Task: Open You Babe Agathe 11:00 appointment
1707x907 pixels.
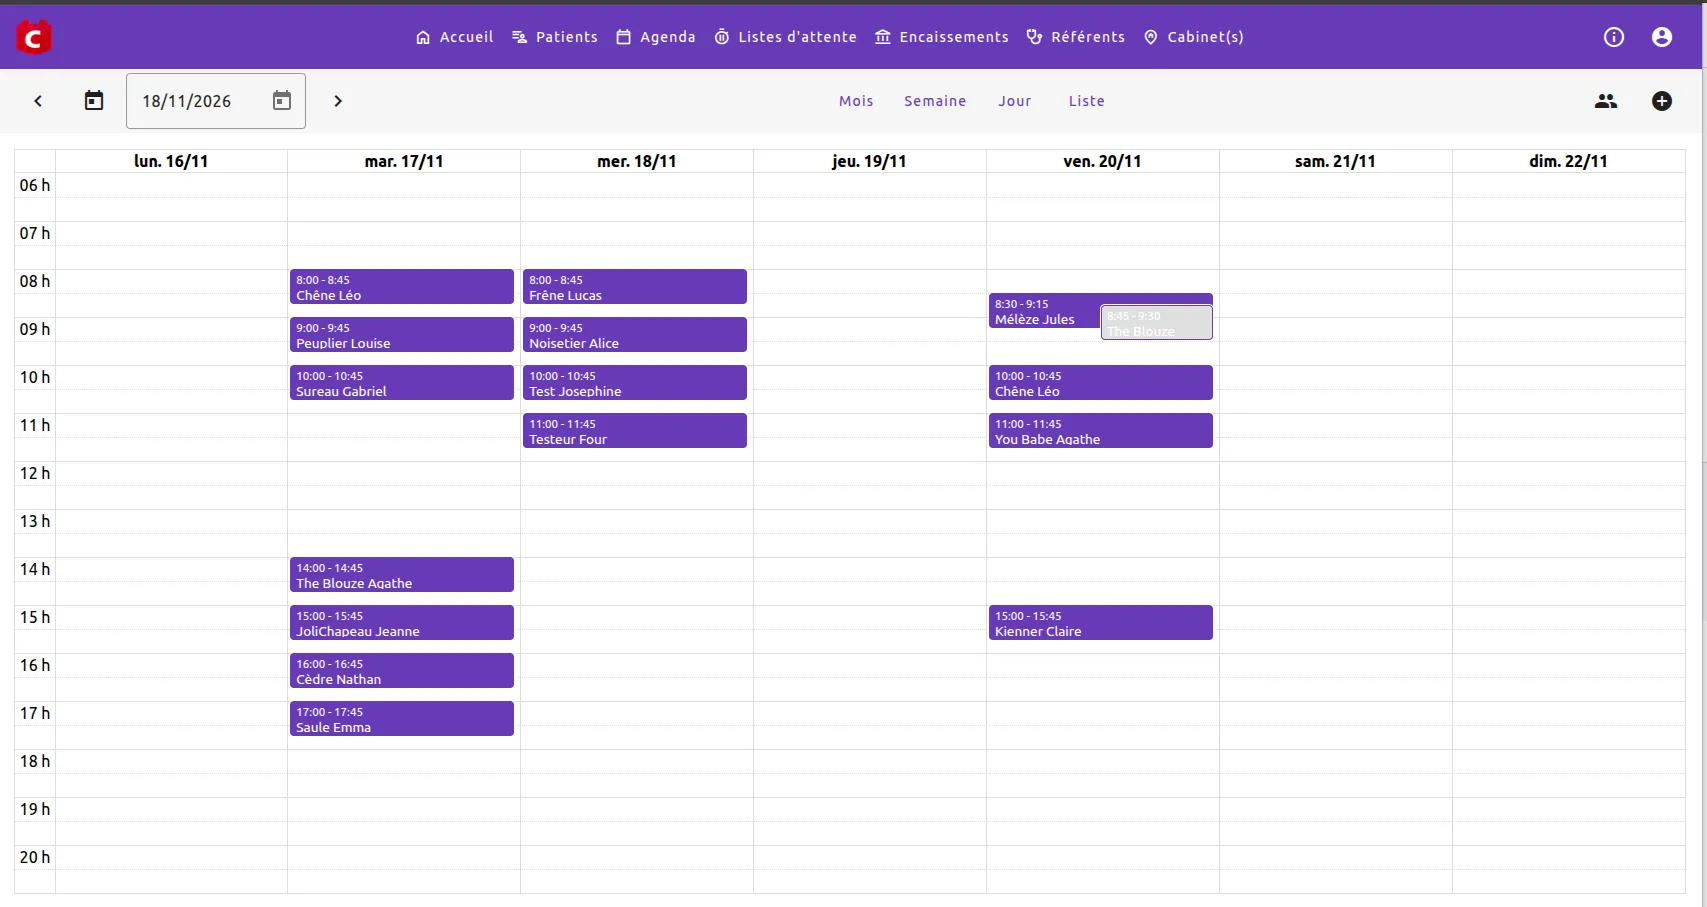Action: coord(1101,431)
